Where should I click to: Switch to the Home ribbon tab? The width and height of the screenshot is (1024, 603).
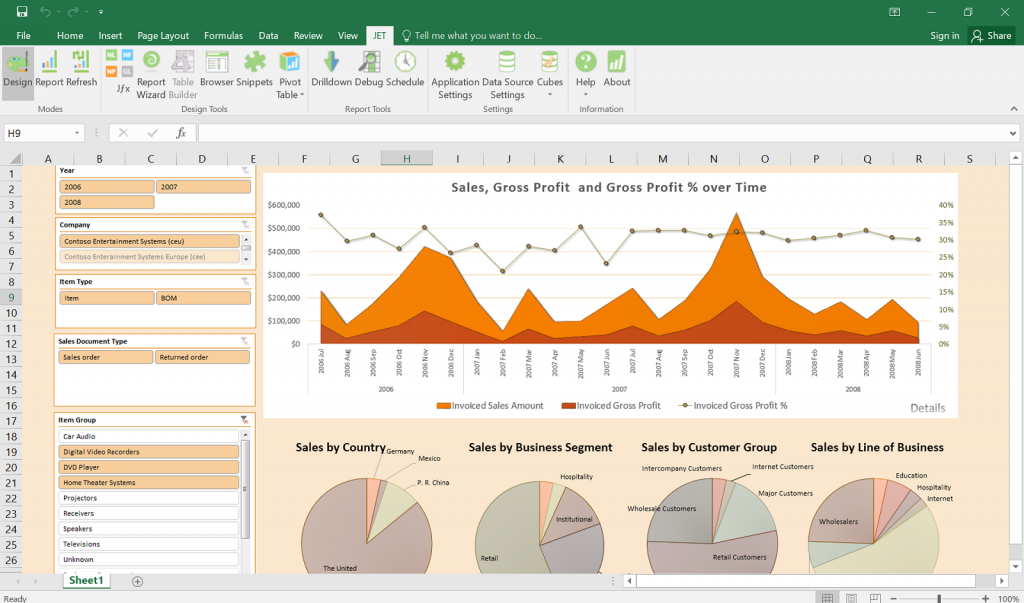[x=70, y=36]
